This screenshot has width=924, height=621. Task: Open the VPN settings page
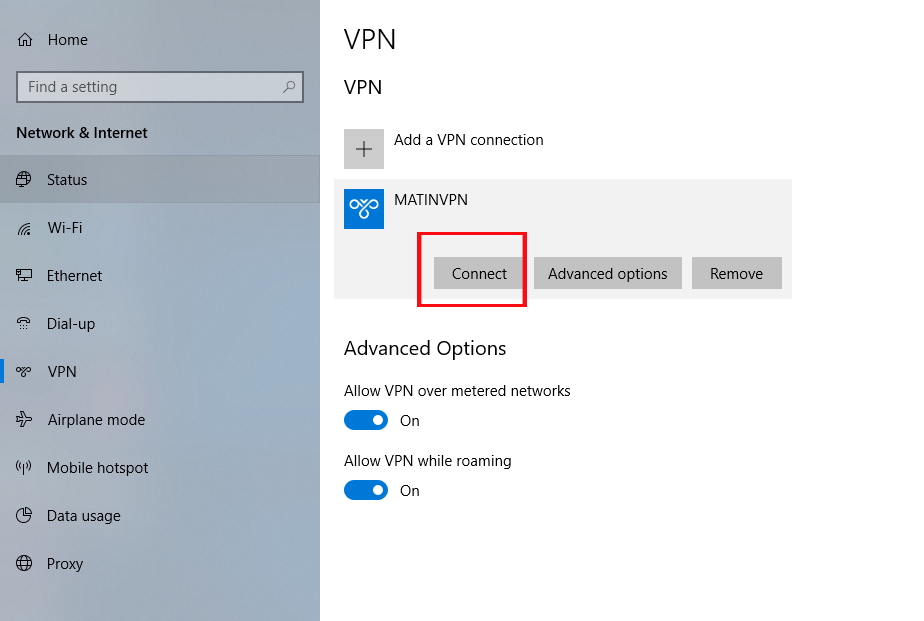(x=62, y=372)
